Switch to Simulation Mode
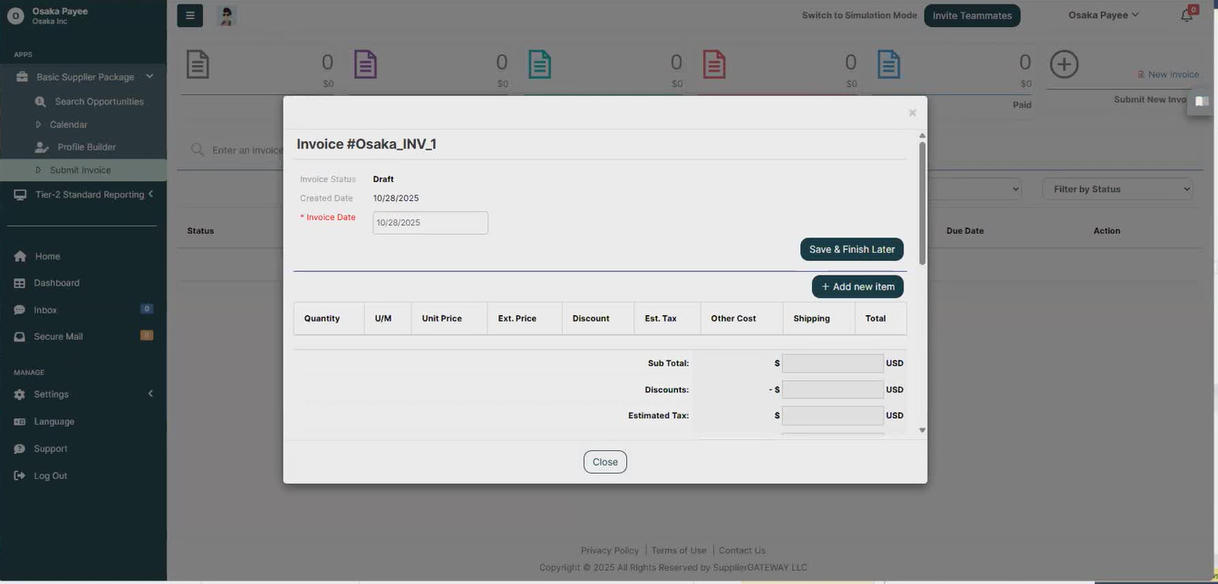This screenshot has width=1218, height=584. tap(859, 15)
